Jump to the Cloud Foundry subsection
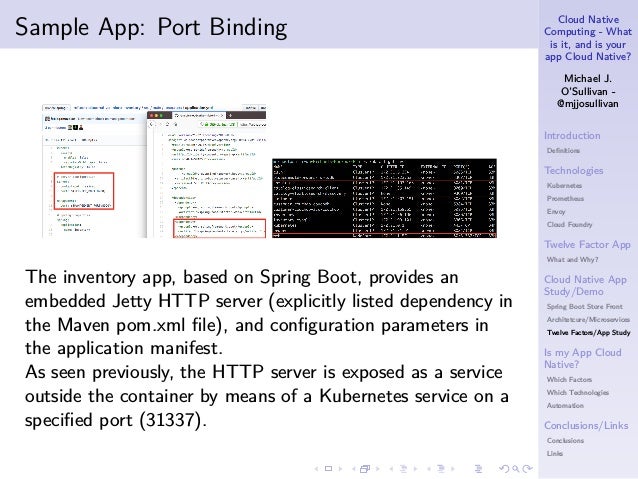This screenshot has height=479, width=638. [x=569, y=225]
